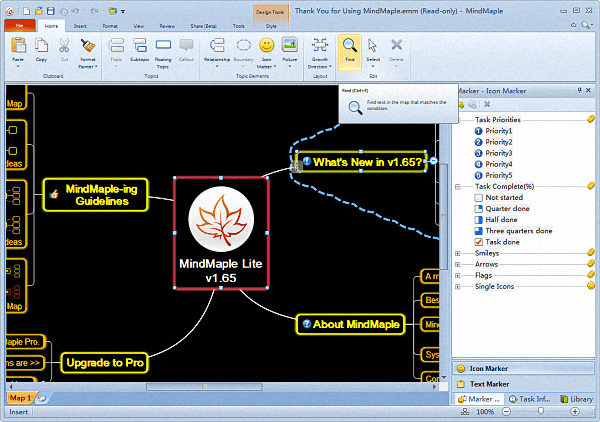Select the Half done marker
The height and width of the screenshot is (422, 600).
pyautogui.click(x=478, y=220)
